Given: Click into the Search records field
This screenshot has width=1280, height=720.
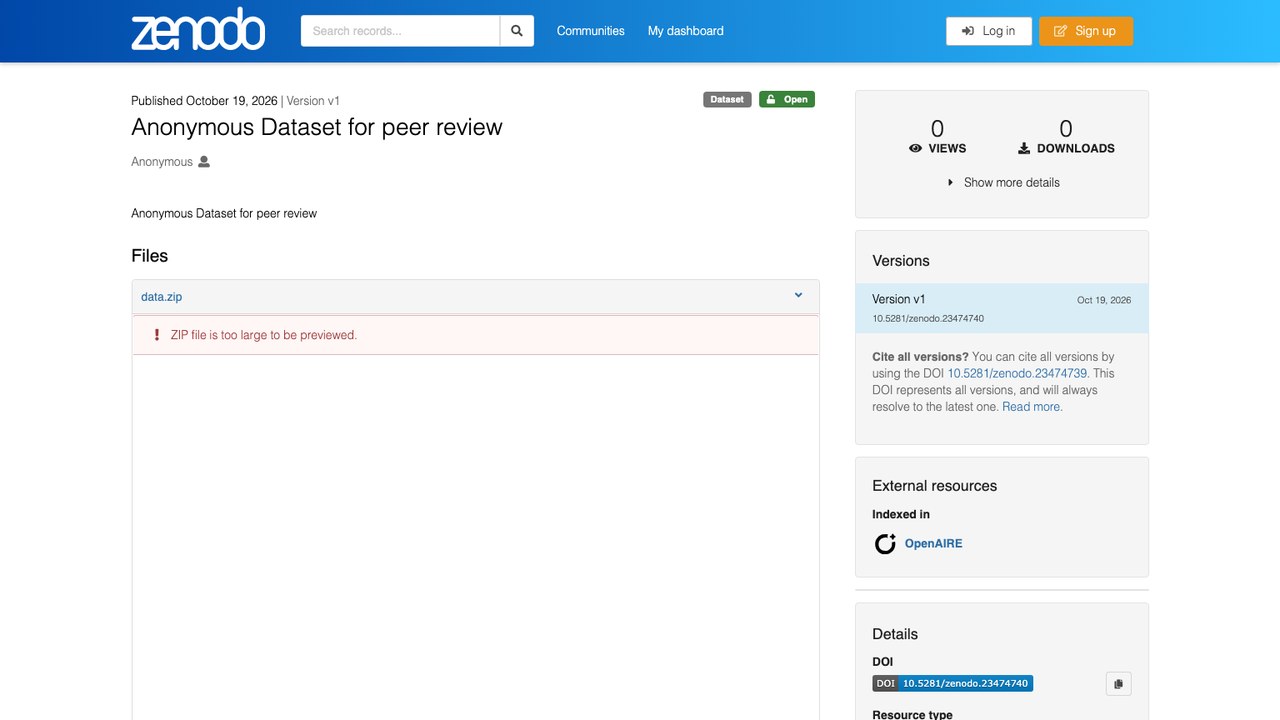Looking at the screenshot, I should 400,31.
